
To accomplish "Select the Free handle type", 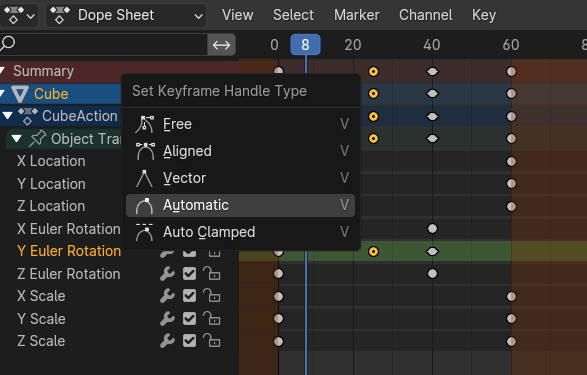I will point(240,124).
